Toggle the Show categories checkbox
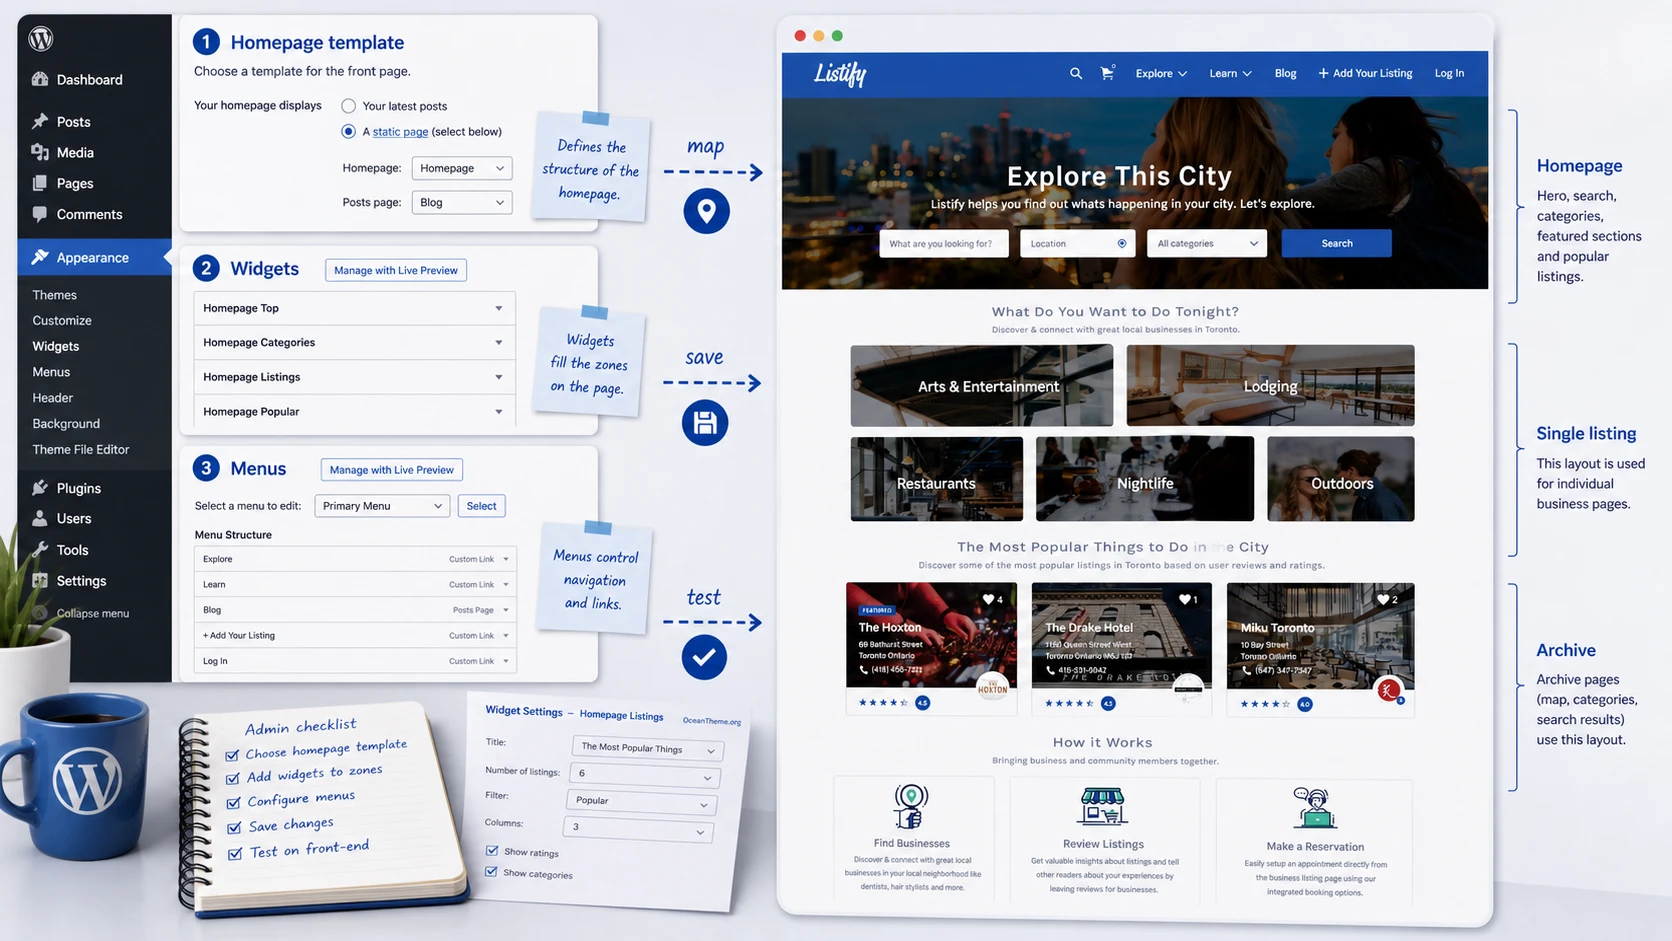This screenshot has height=941, width=1672. point(491,872)
